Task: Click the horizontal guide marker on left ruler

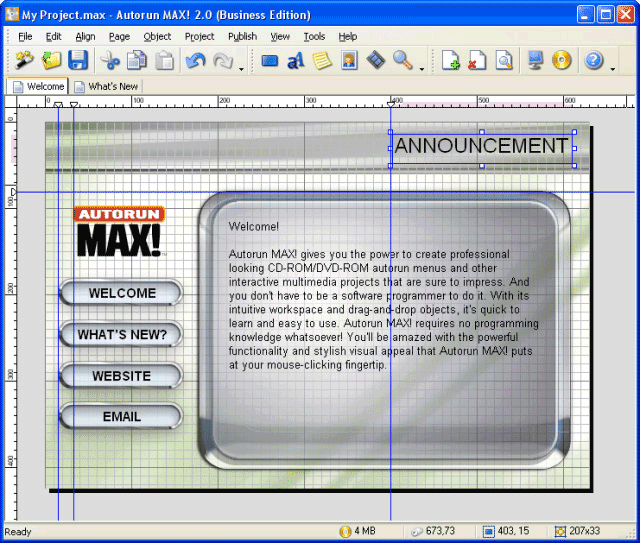Action: 13,192
